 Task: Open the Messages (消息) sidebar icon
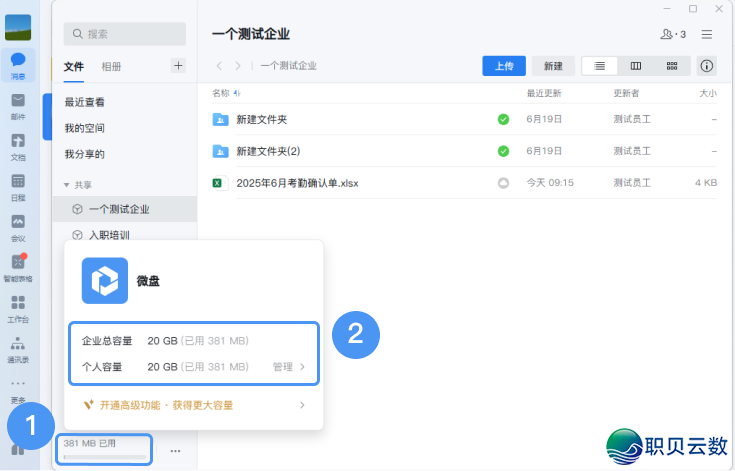[18, 65]
